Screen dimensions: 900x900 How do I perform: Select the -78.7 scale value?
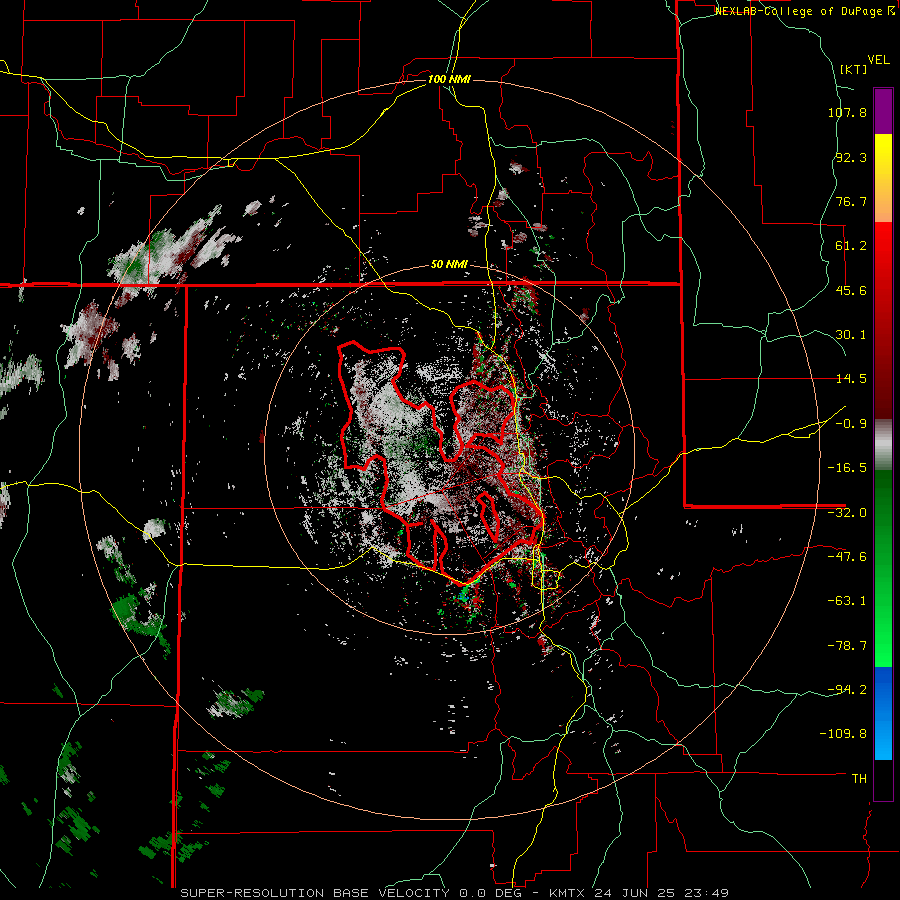click(847, 646)
